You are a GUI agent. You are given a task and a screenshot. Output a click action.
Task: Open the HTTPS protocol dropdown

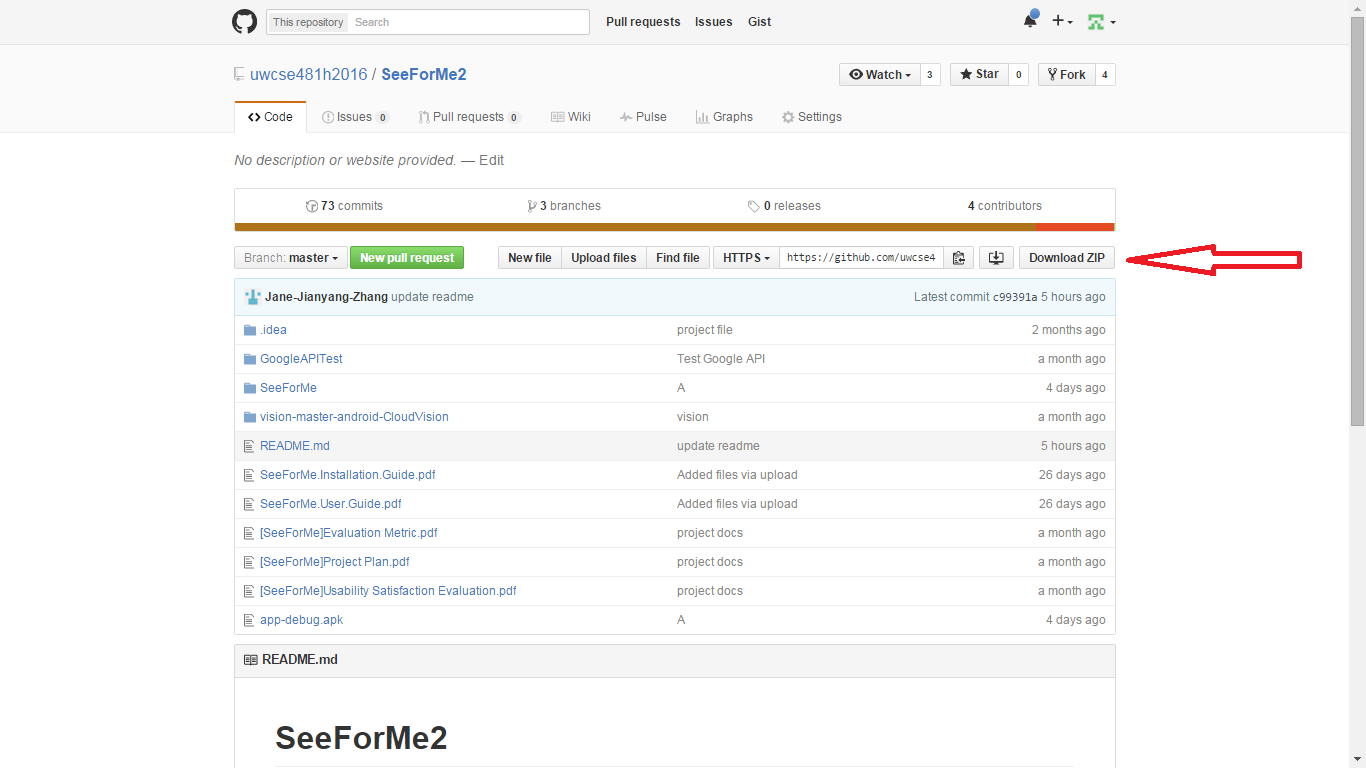(746, 258)
